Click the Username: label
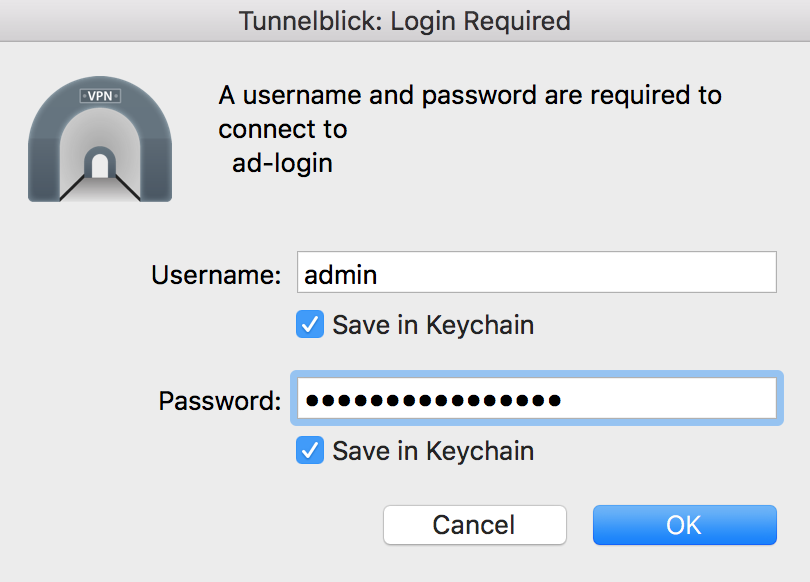 click(x=216, y=275)
